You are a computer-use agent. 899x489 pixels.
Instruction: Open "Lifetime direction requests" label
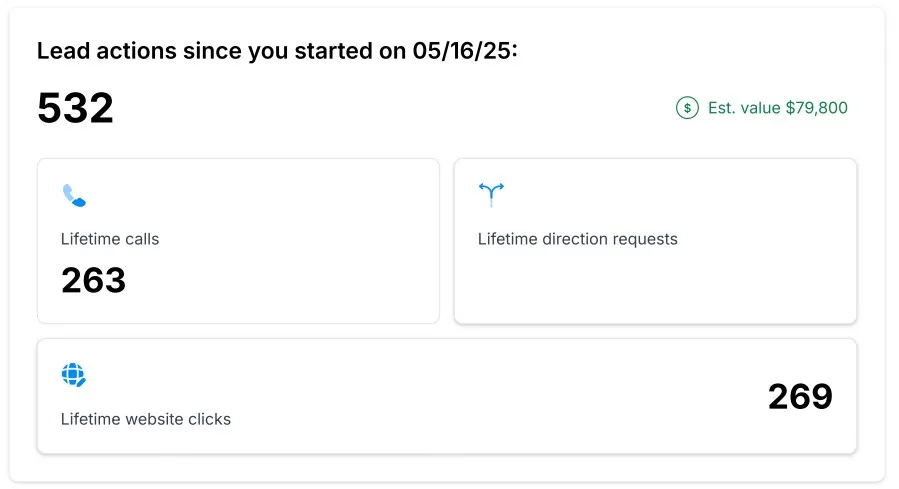click(x=577, y=239)
